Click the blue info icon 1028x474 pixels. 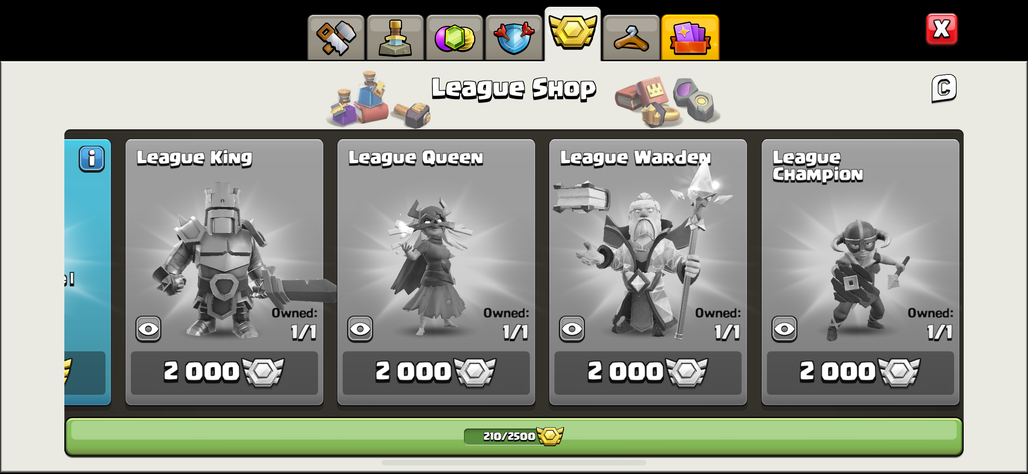(92, 159)
